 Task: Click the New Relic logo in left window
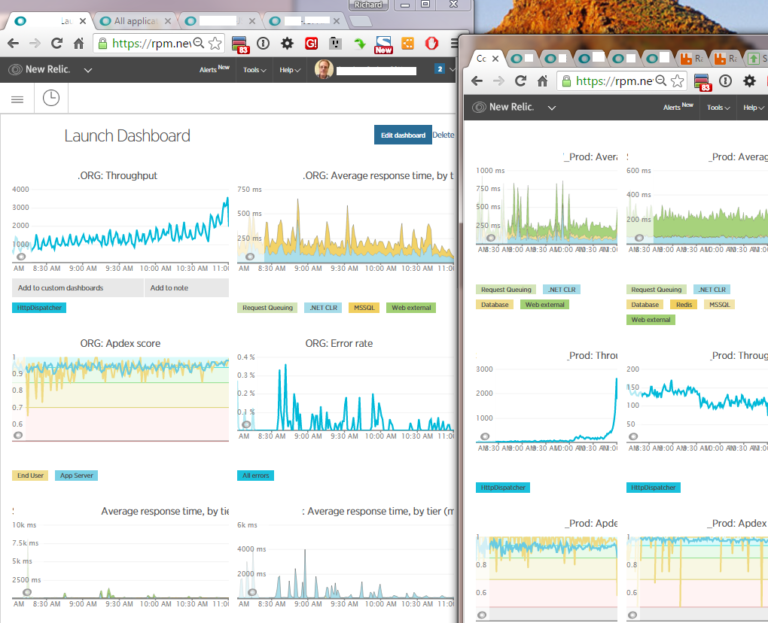(39, 70)
